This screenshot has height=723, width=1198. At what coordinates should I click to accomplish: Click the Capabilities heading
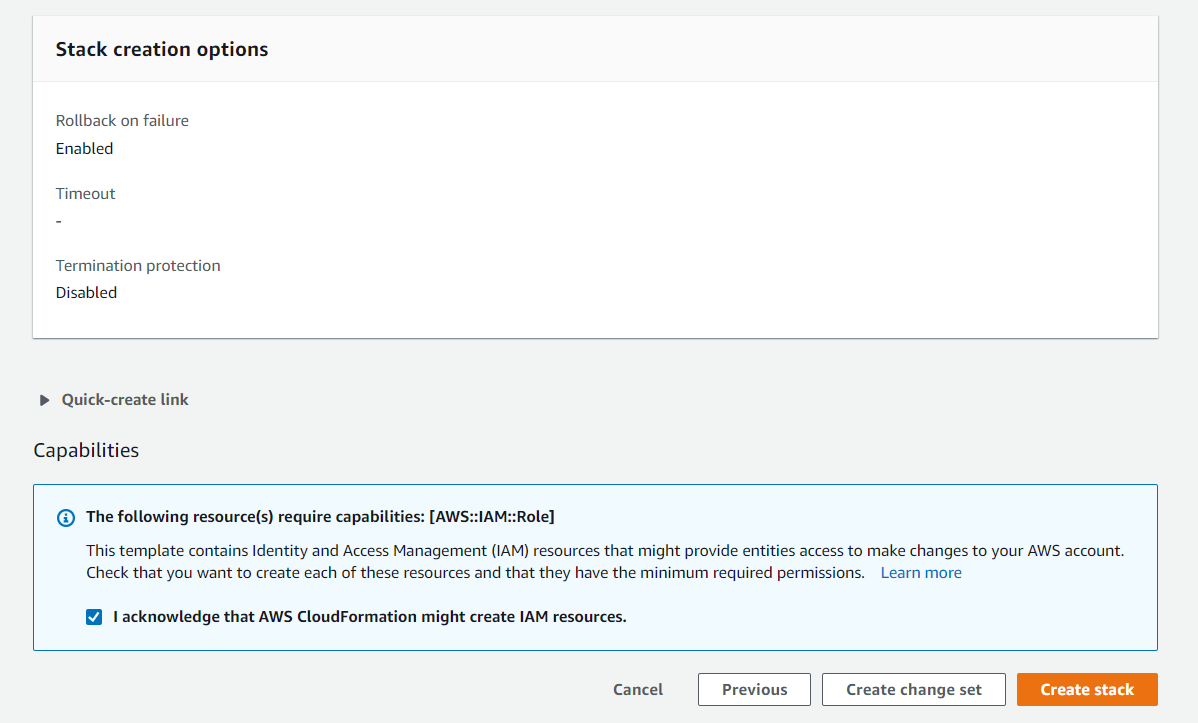point(86,450)
